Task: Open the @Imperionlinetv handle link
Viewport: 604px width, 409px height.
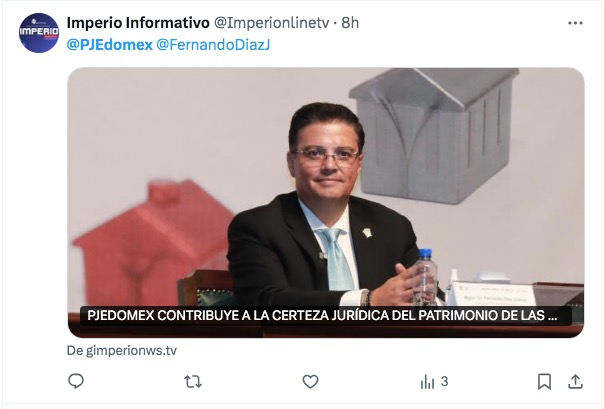Action: click(x=271, y=23)
